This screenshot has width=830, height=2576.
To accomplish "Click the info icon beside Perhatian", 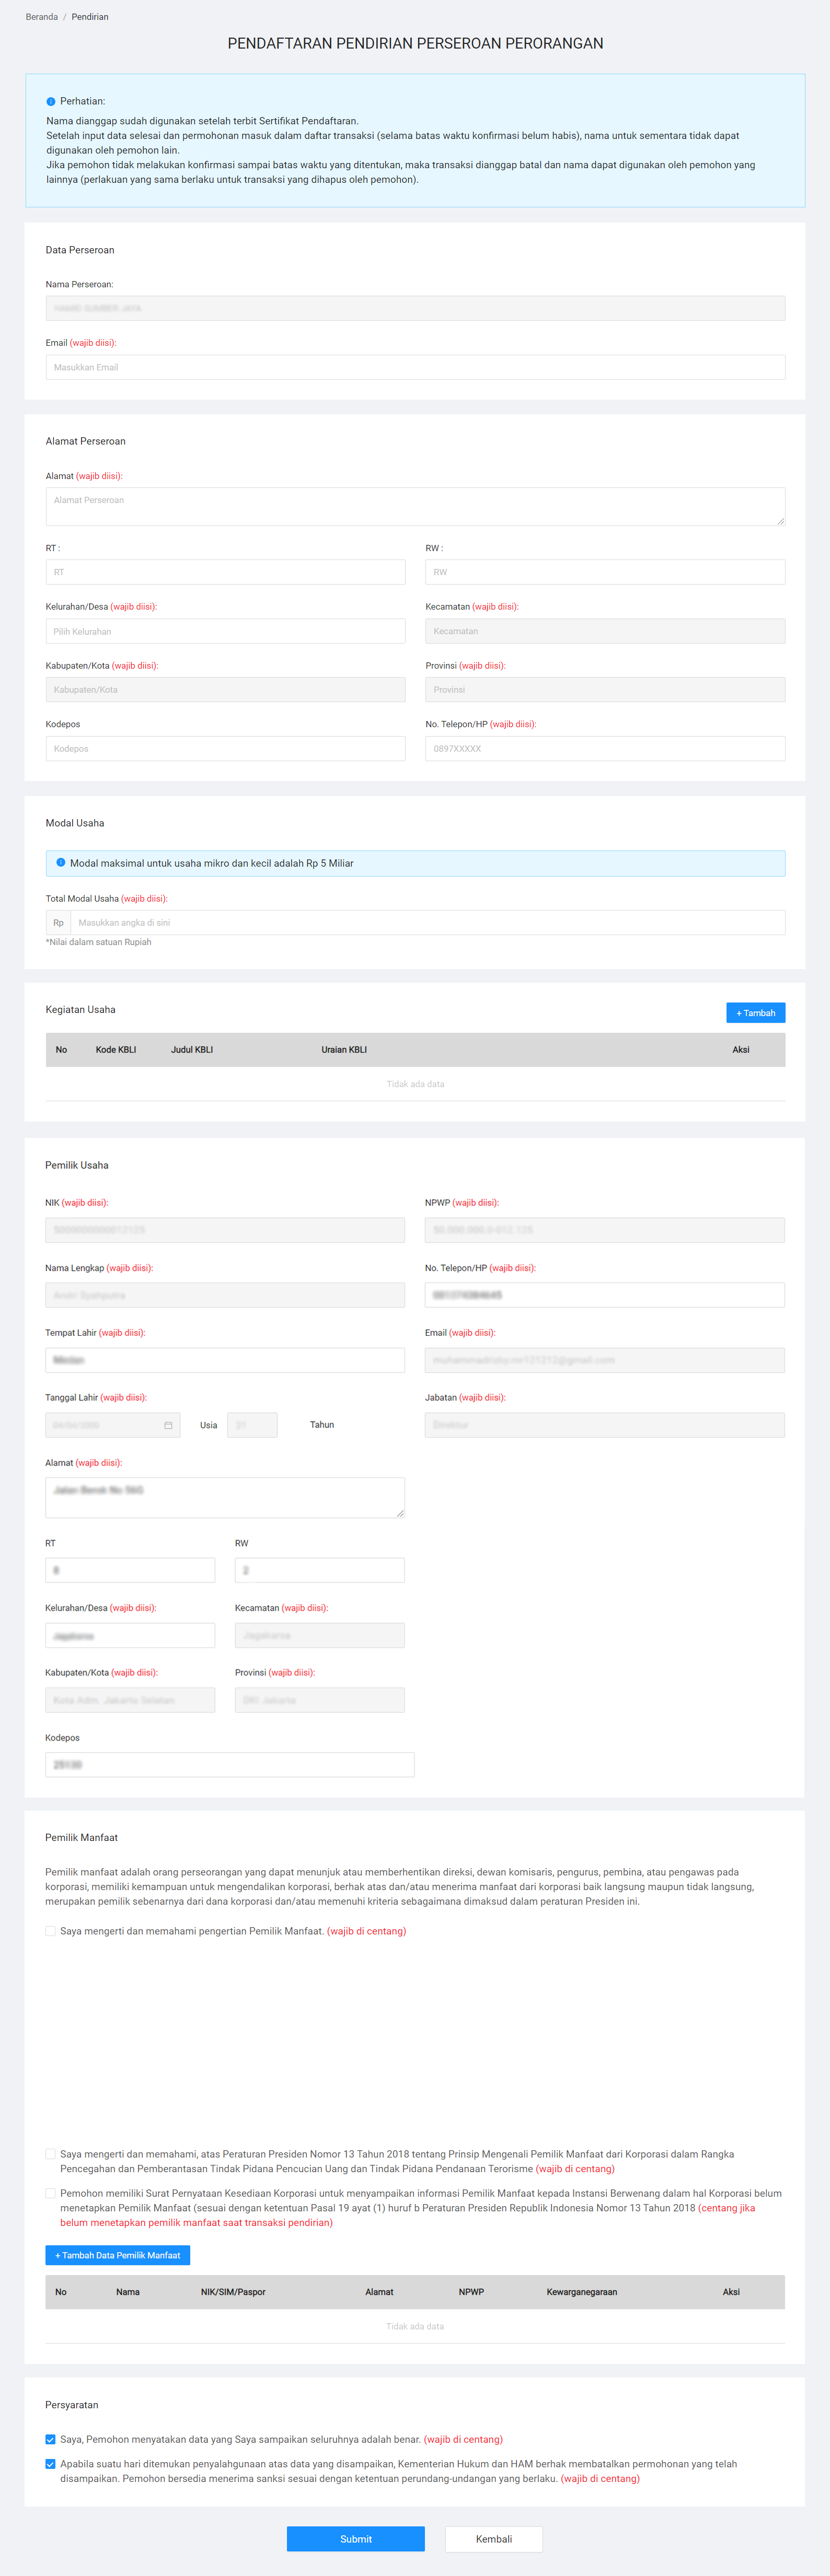I will (x=51, y=102).
